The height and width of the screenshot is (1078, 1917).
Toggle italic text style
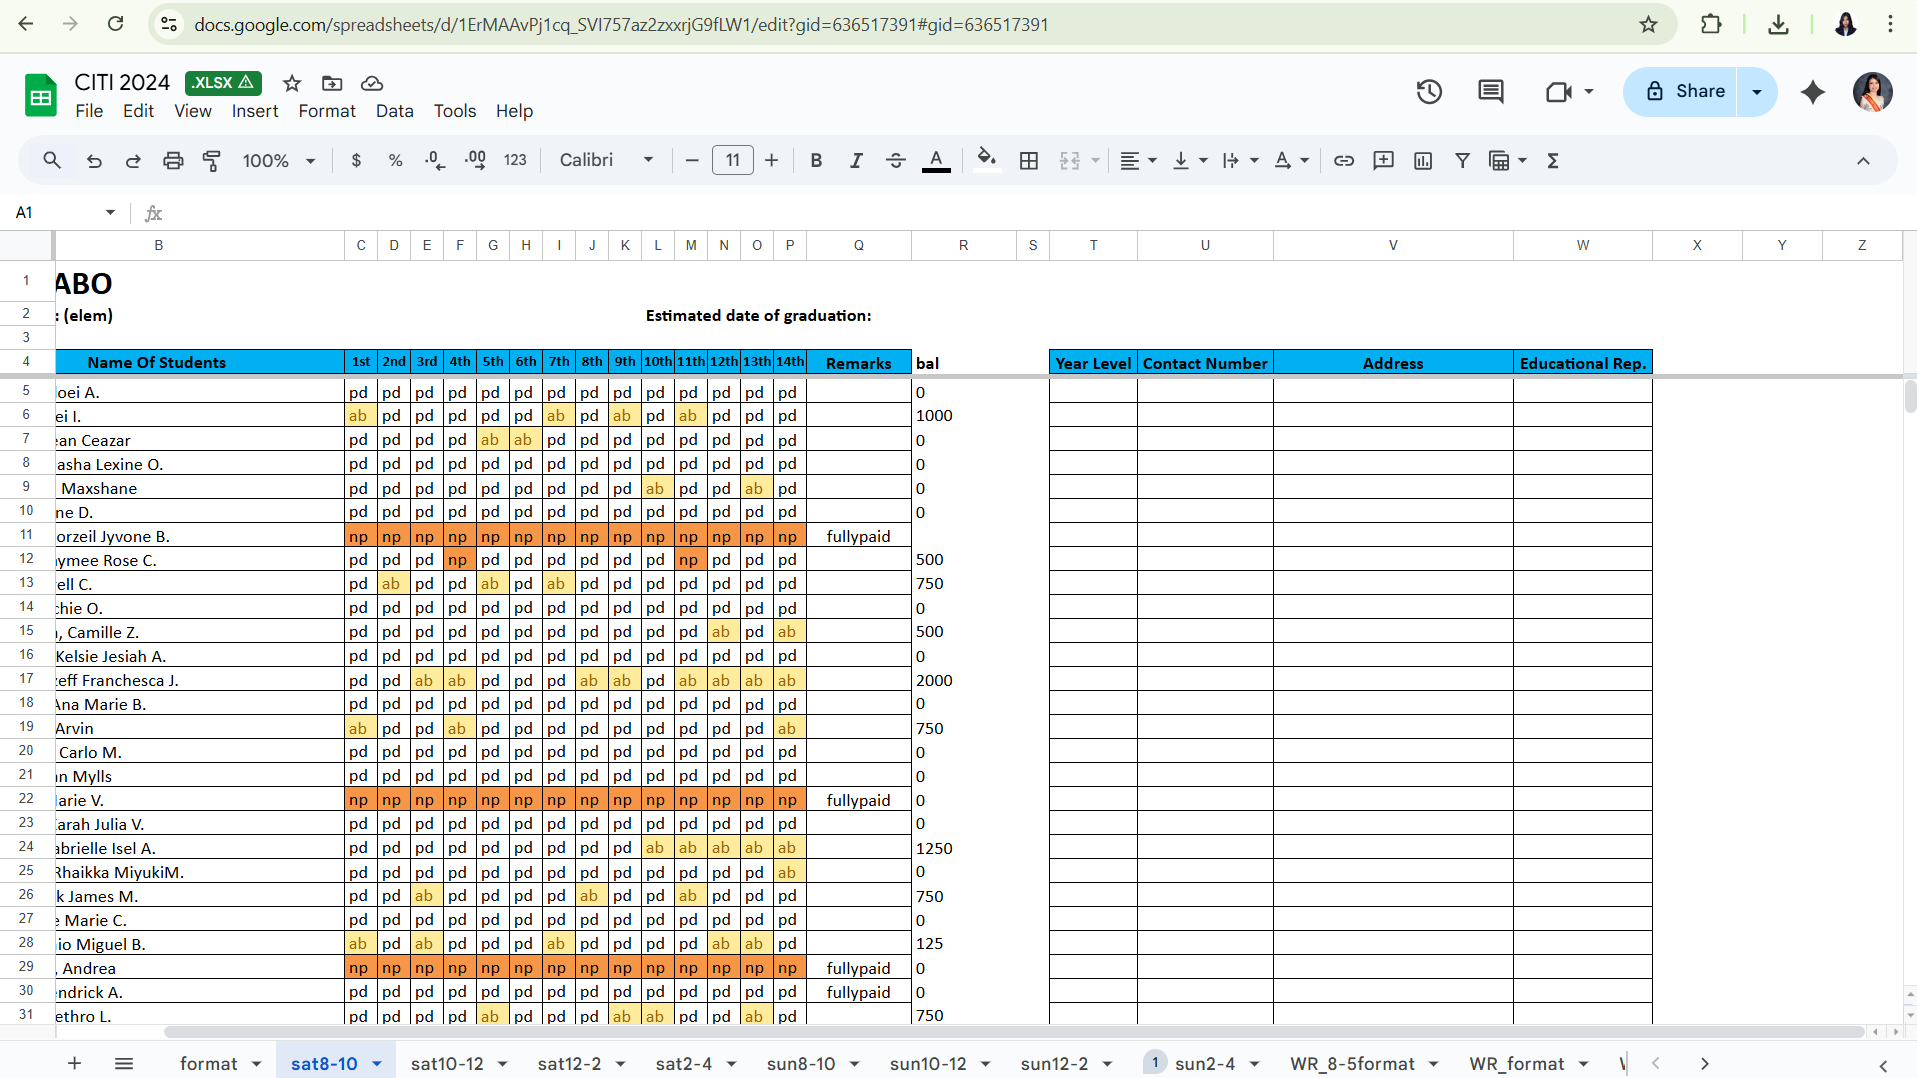point(856,161)
